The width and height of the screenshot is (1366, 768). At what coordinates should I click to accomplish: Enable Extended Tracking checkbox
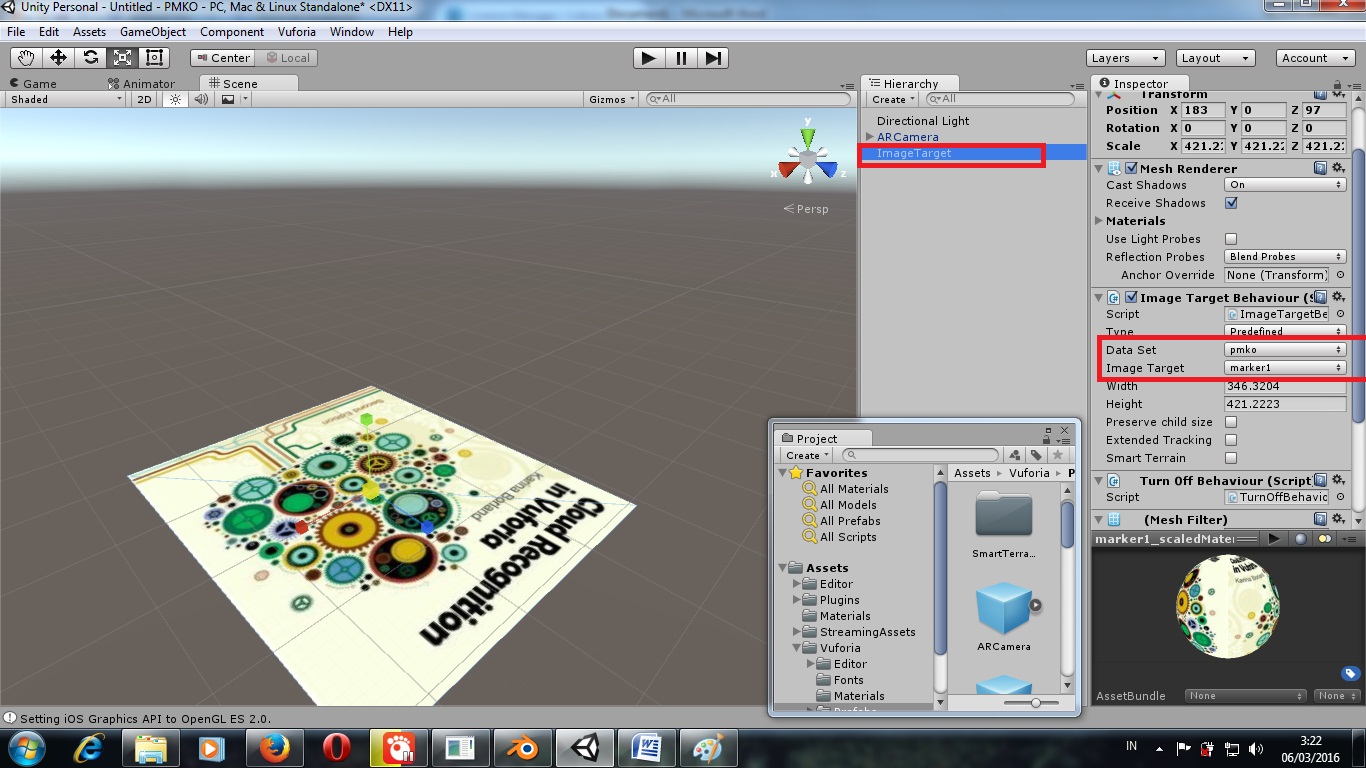[1231, 440]
